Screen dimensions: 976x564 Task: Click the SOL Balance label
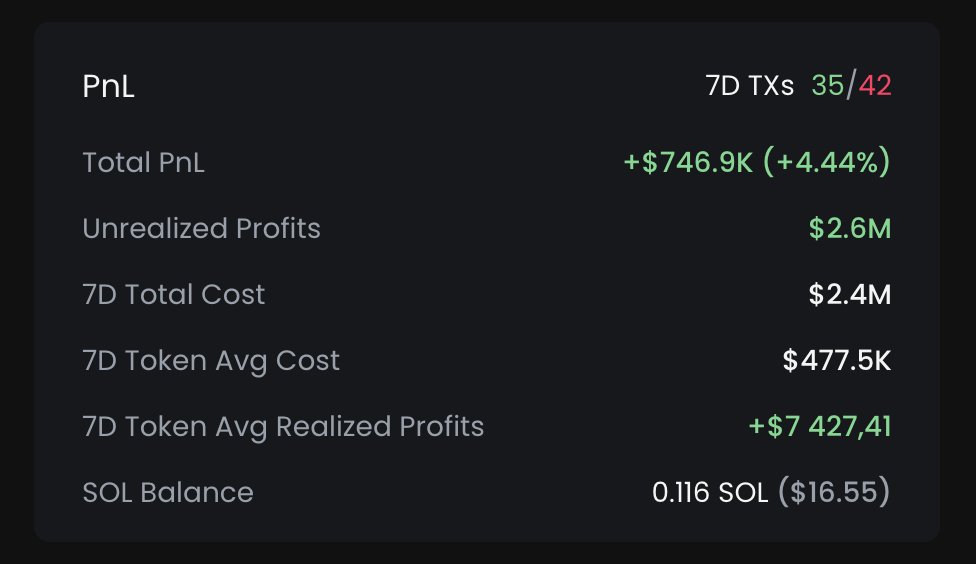coord(168,492)
